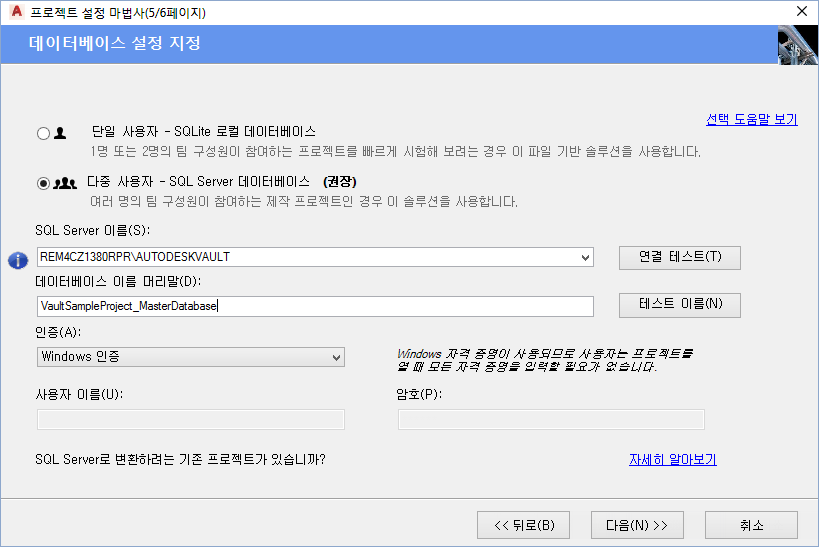Screen dimensions: 819x547
Task: Click the blue info icon beside SQL Server name
Action: pos(18,260)
